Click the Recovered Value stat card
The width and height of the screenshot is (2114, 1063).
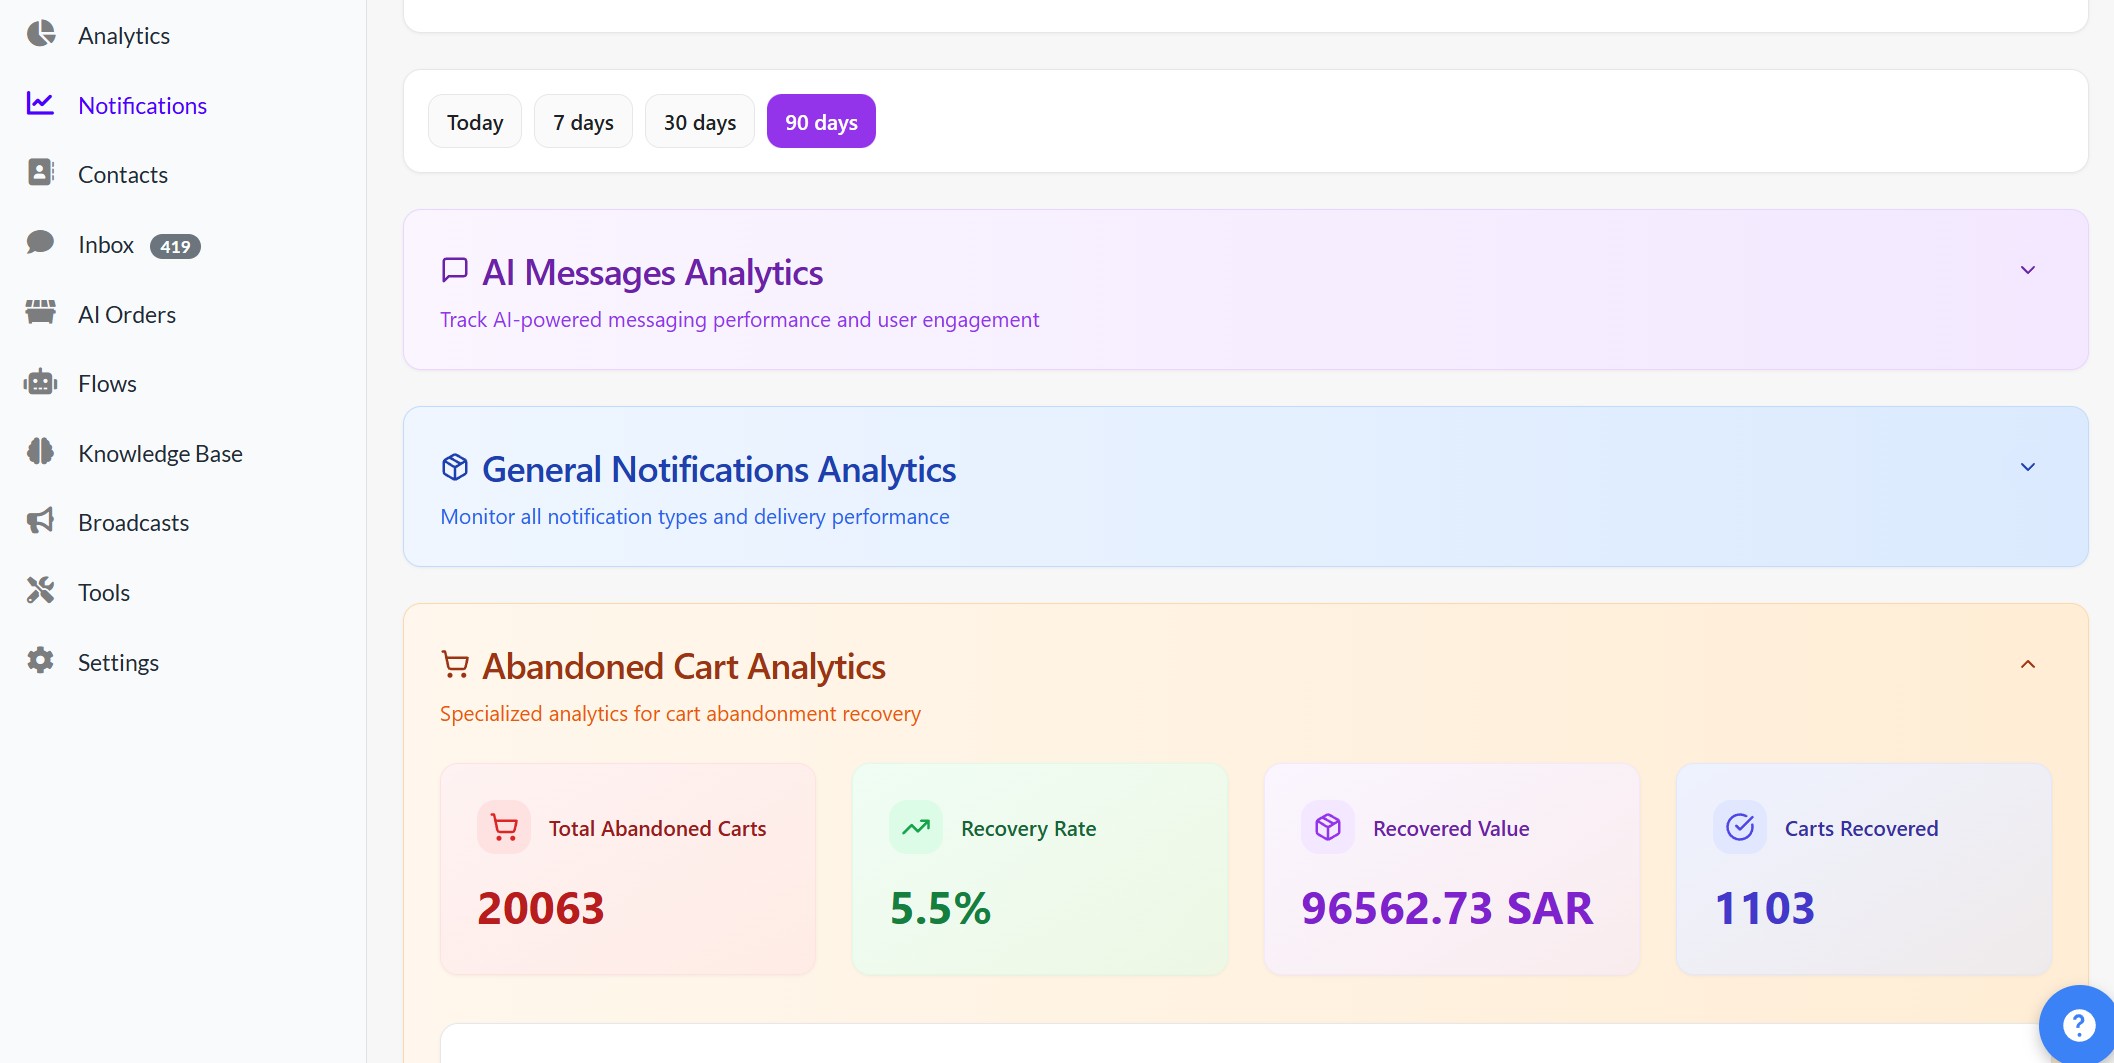[1451, 869]
